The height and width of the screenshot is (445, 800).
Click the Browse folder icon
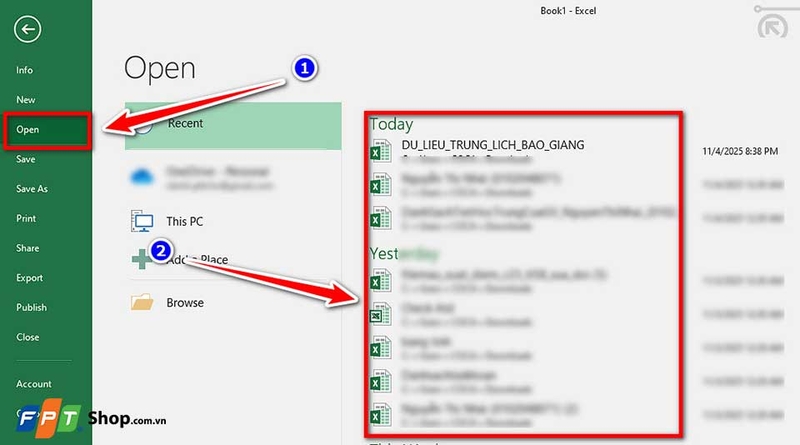(142, 302)
